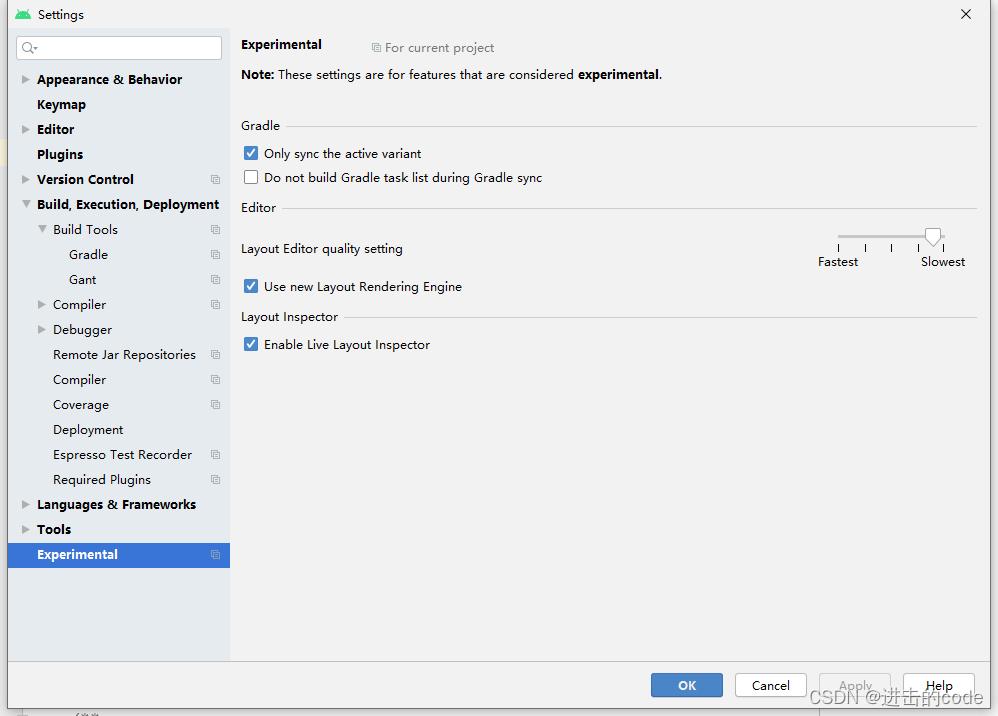Image resolution: width=998 pixels, height=716 pixels.
Task: Set quality slider to Fastest tick
Action: point(839,248)
